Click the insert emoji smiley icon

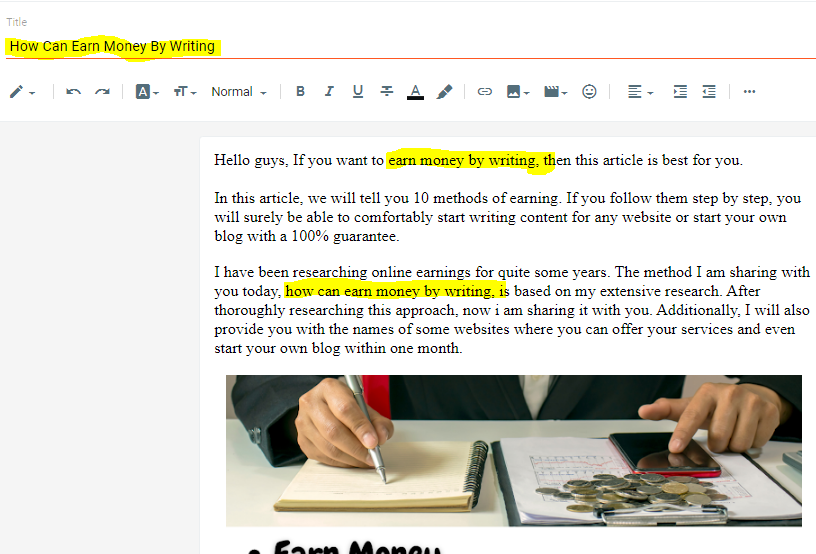coord(589,92)
